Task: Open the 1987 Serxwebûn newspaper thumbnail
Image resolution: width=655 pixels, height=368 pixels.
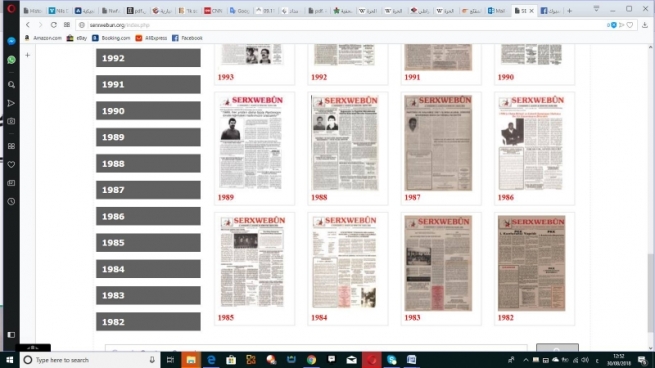Action: pos(438,142)
